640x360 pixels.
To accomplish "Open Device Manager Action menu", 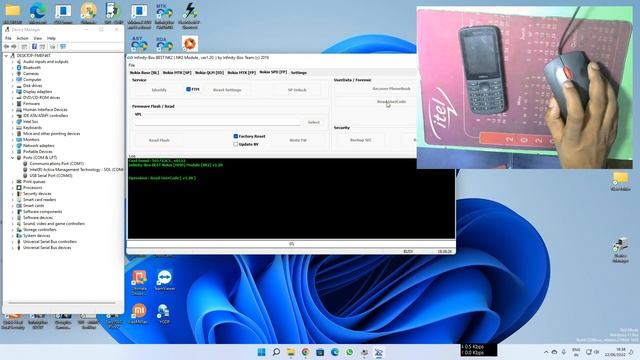I will tap(22, 38).
